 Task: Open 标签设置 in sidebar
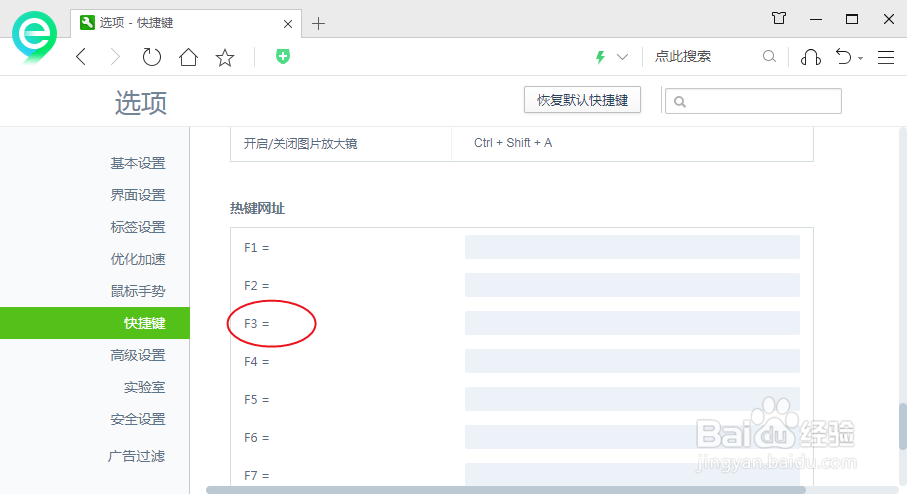click(x=138, y=227)
